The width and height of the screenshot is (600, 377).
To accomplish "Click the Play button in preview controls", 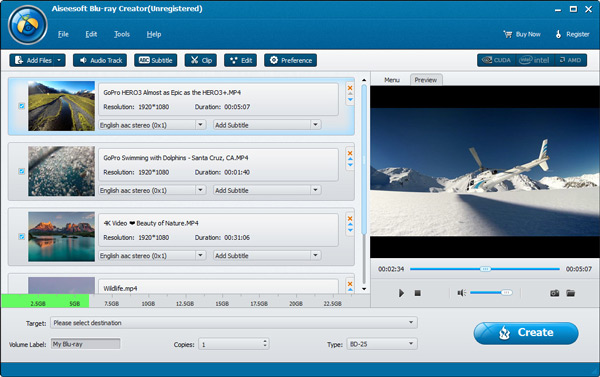I will [401, 293].
